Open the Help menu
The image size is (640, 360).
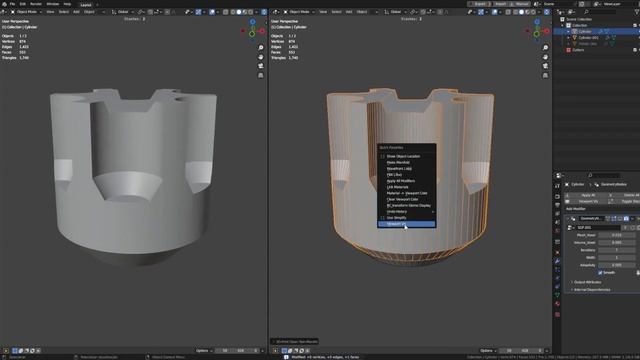click(67, 4)
